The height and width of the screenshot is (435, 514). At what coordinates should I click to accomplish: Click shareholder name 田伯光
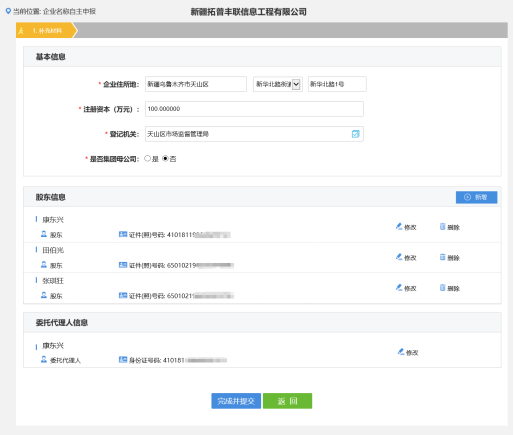click(53, 250)
